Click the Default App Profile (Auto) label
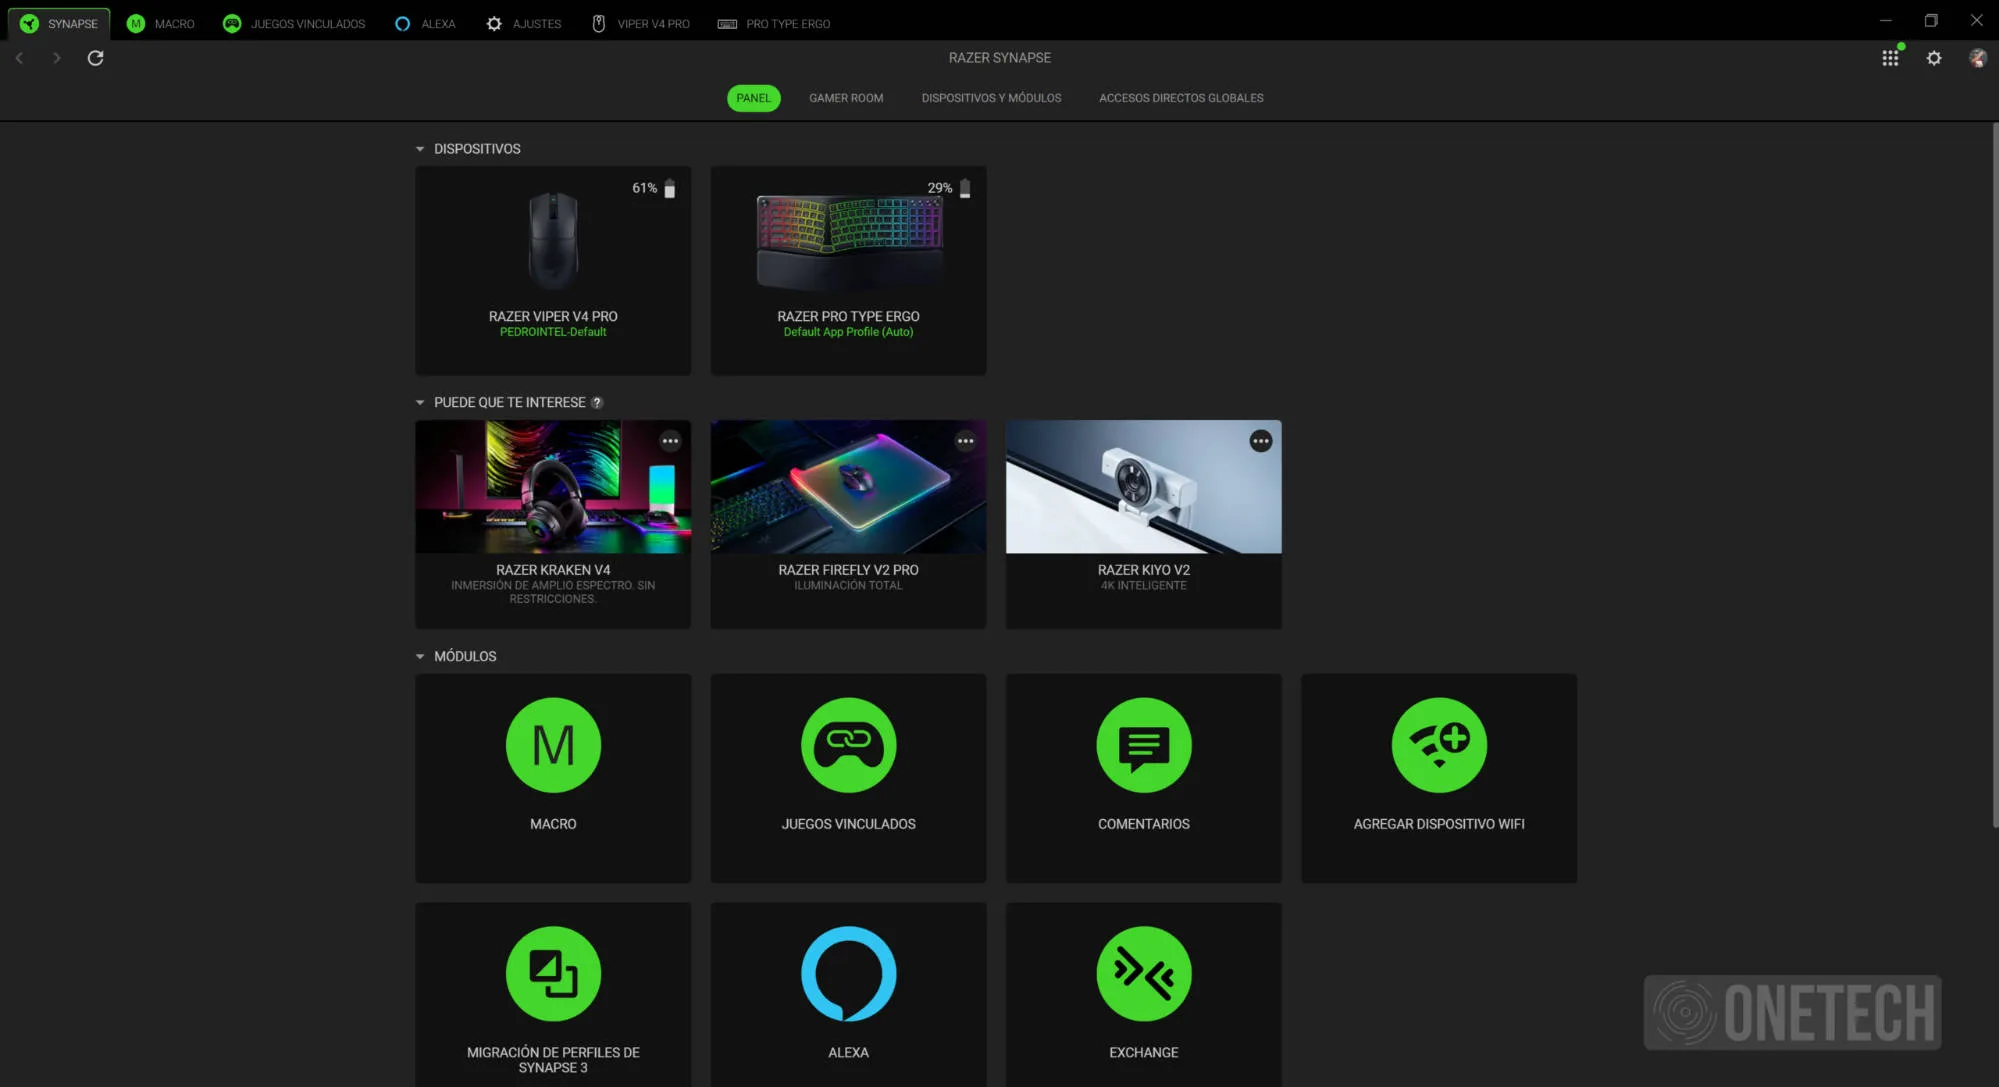1999x1087 pixels. [848, 332]
